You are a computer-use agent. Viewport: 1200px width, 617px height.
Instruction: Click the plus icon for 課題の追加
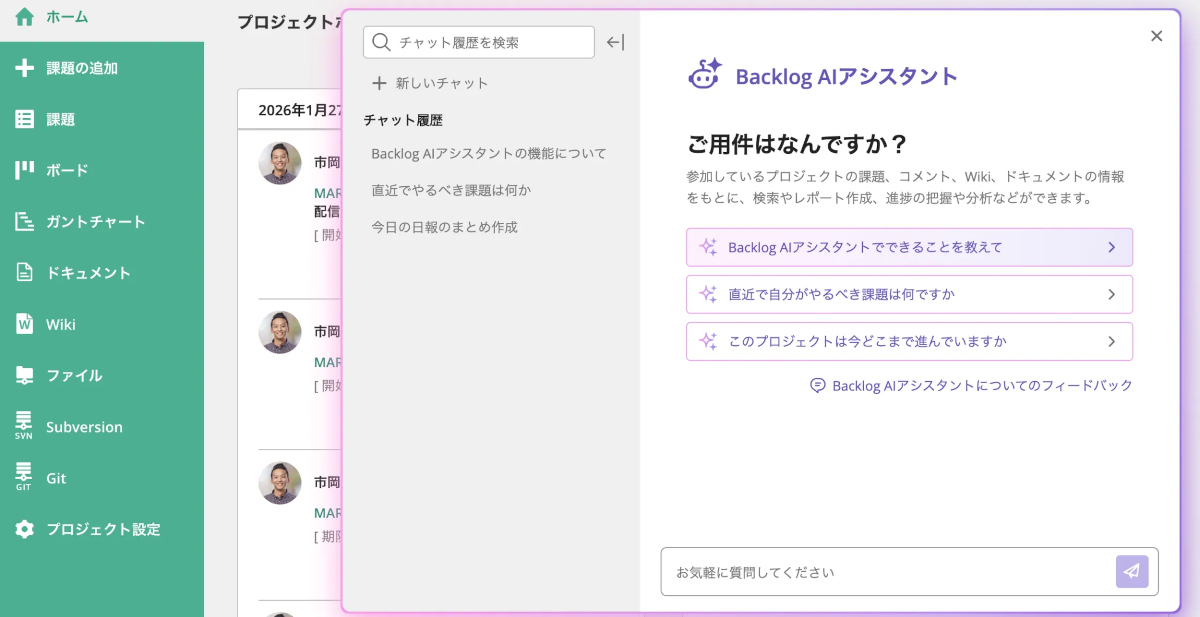(x=24, y=68)
